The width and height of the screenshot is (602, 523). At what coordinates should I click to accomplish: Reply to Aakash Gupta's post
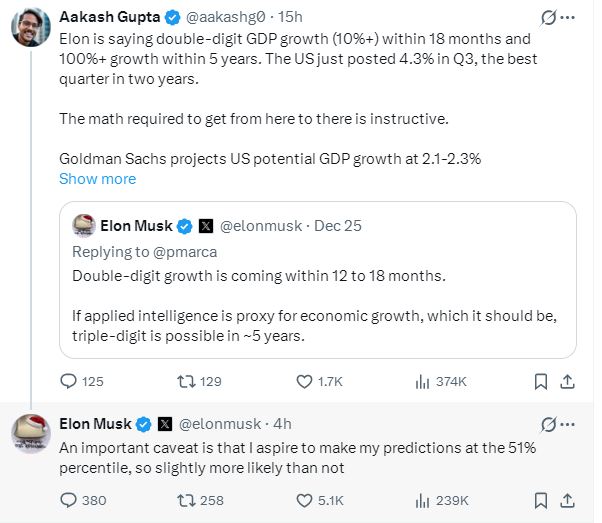click(69, 381)
